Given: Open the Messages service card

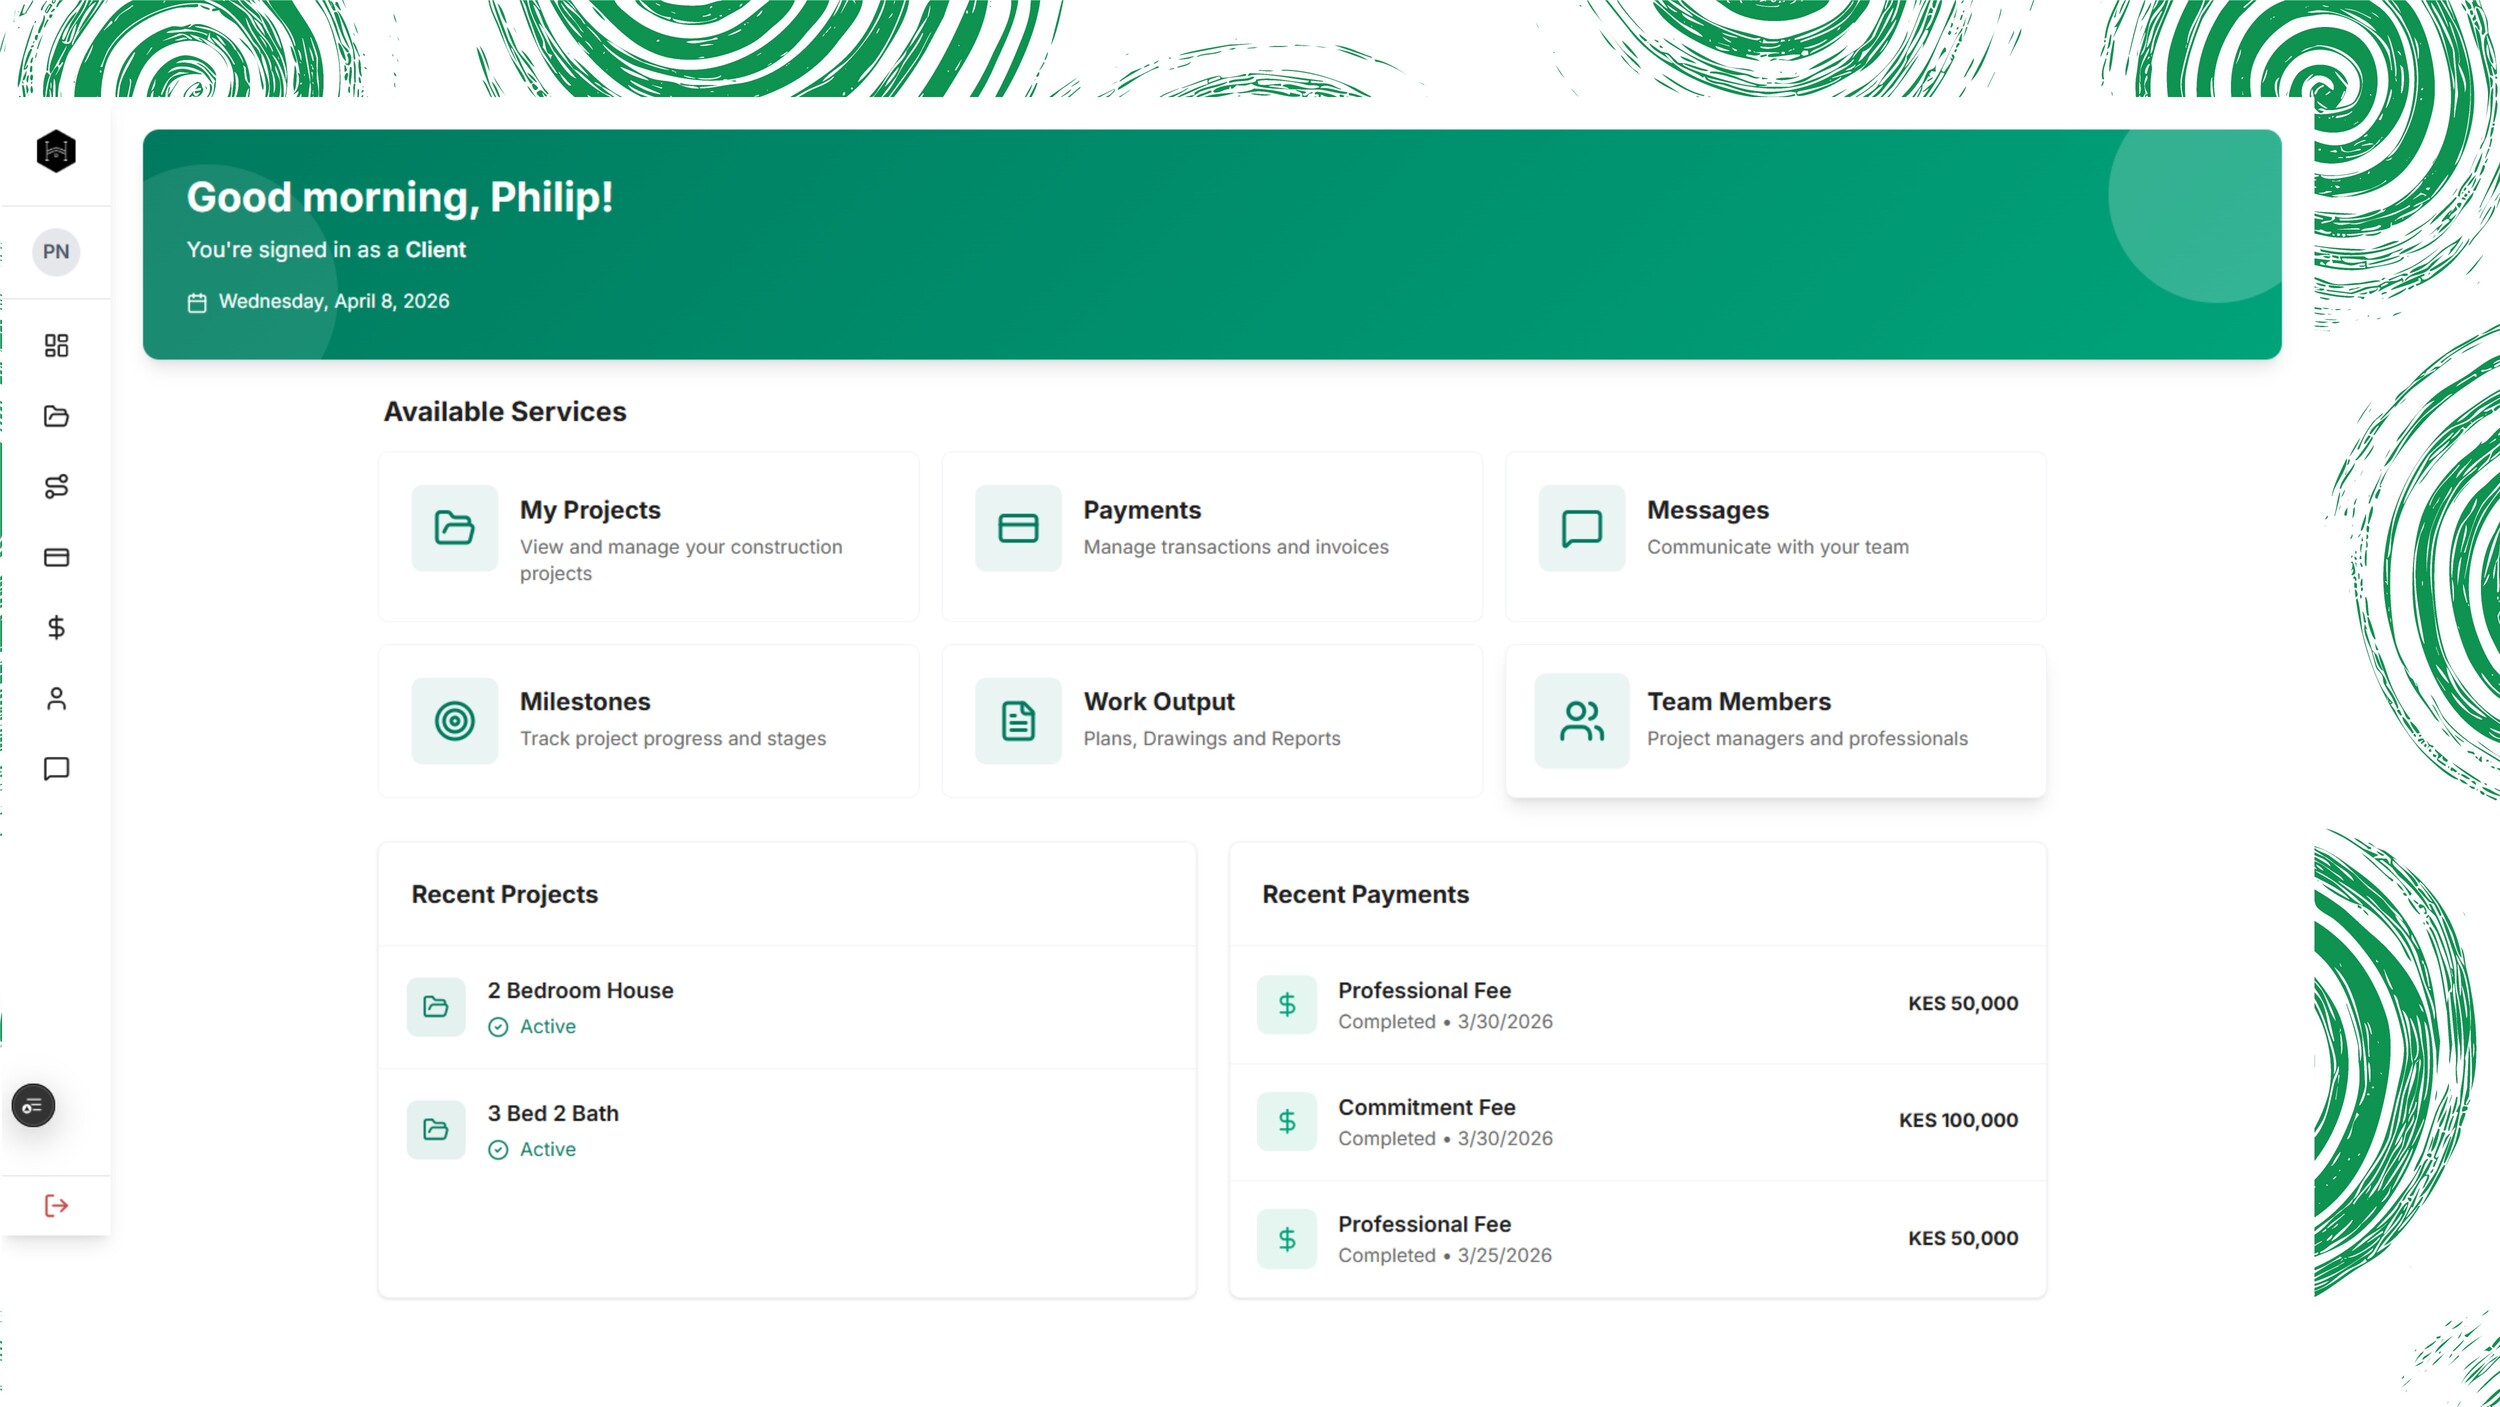Looking at the screenshot, I should pyautogui.click(x=1776, y=537).
